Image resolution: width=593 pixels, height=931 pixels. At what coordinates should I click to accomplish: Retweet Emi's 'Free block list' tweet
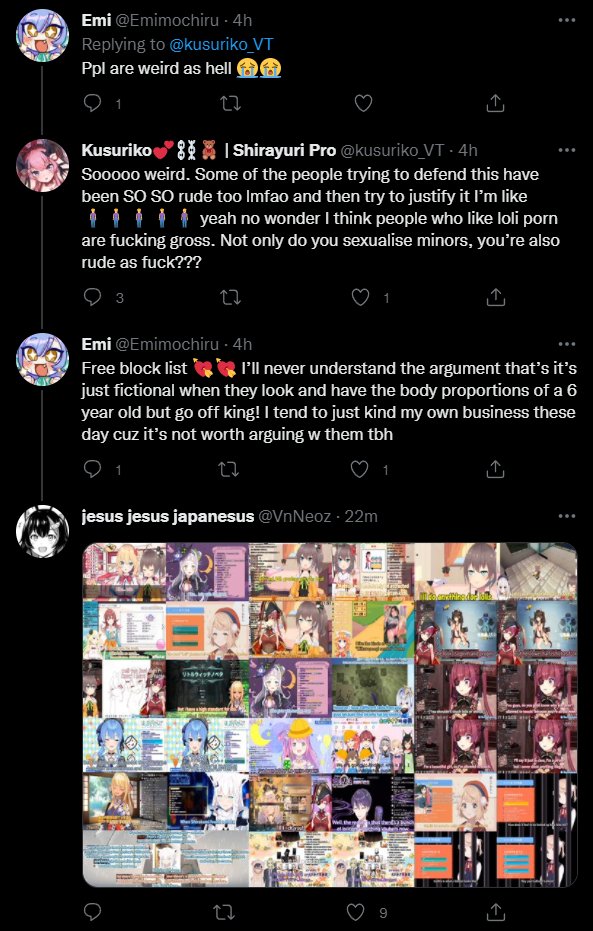(x=229, y=470)
